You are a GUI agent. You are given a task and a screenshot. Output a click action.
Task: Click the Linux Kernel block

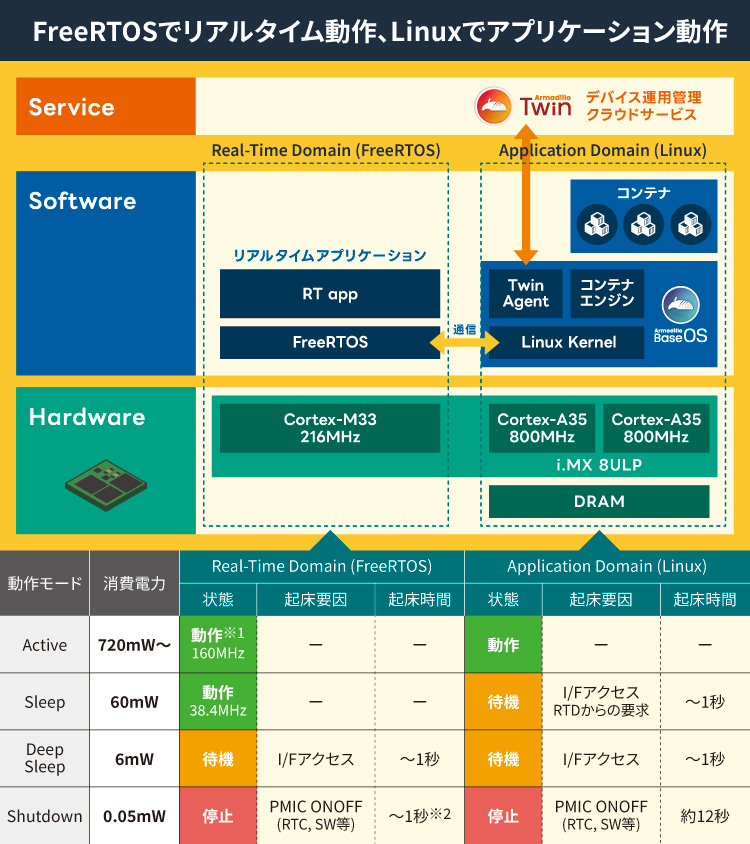568,343
